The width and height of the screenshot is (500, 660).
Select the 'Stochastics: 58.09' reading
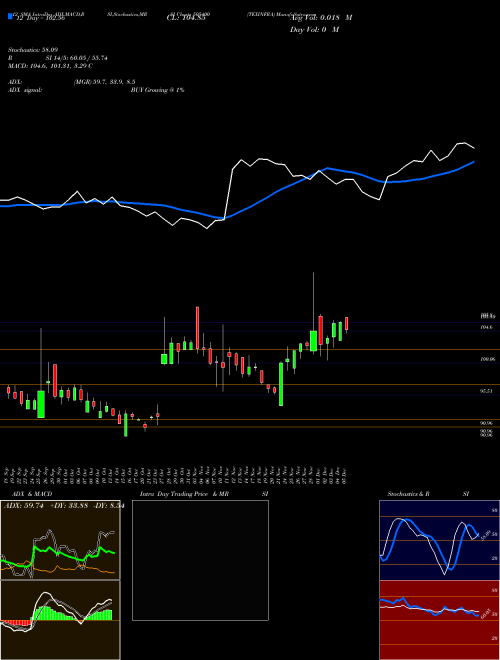[x=32, y=50]
